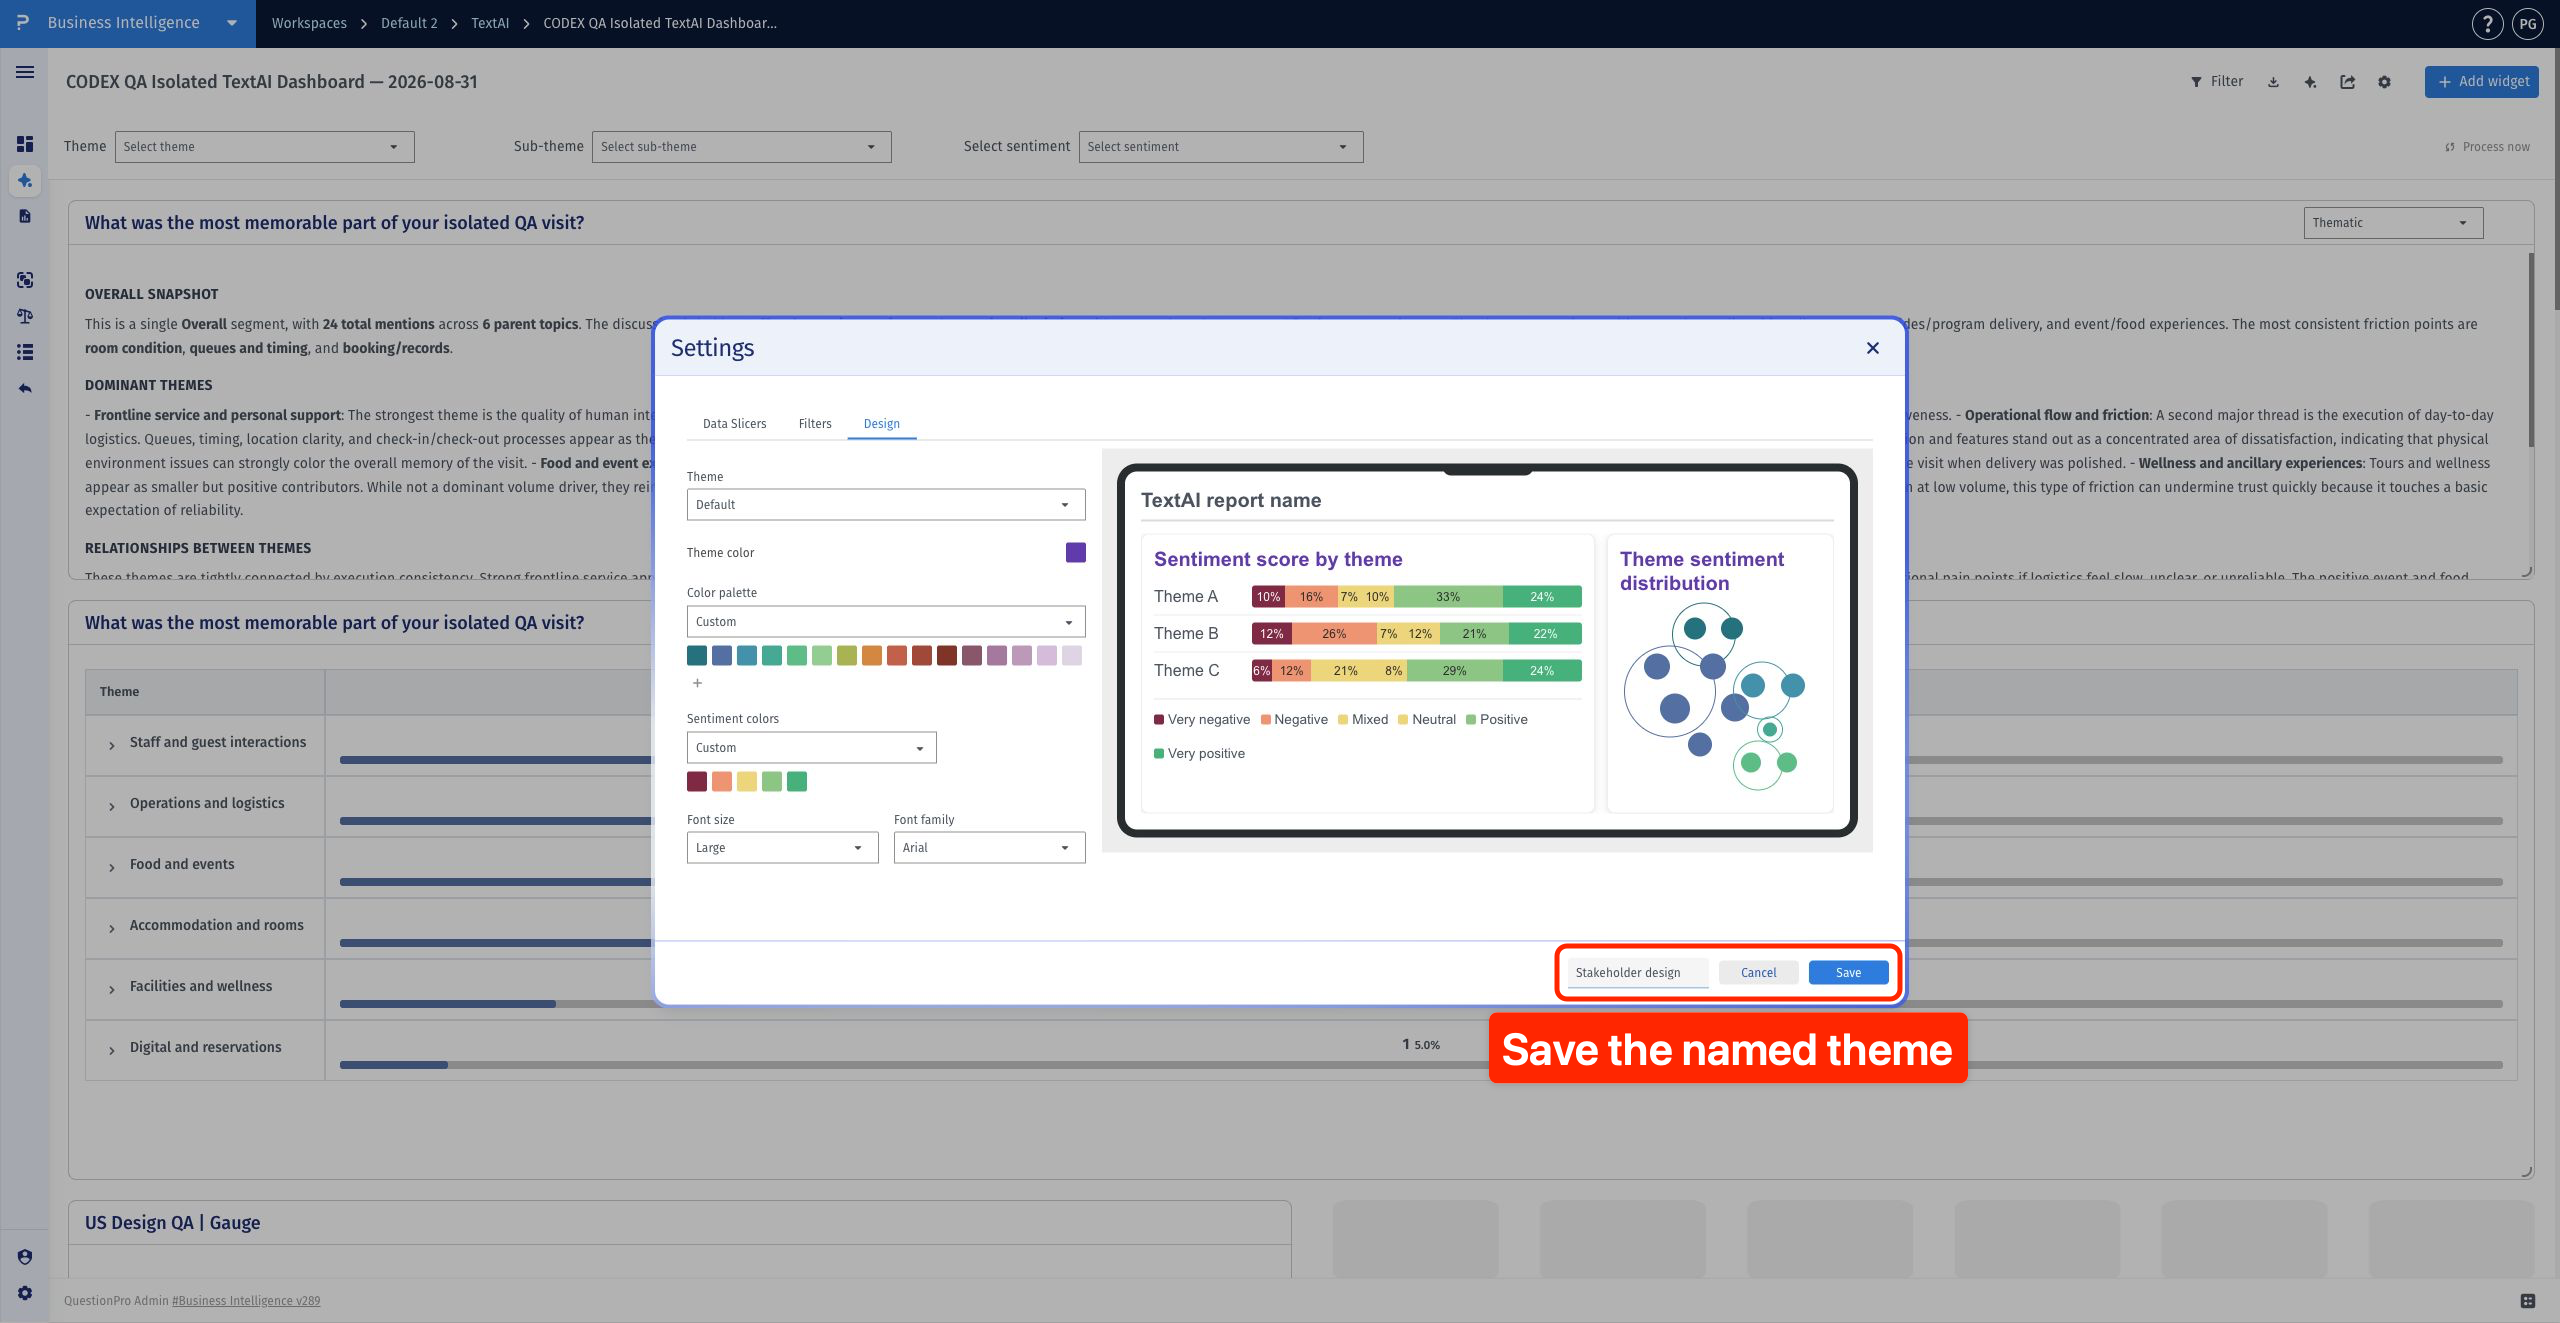Open the hamburger navigation menu

[x=25, y=72]
